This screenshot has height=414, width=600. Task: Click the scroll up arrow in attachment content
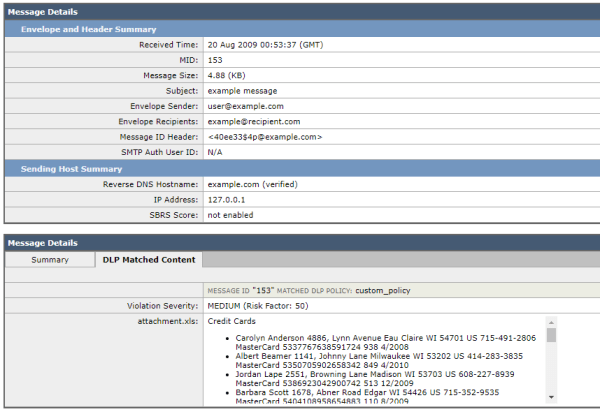click(551, 322)
